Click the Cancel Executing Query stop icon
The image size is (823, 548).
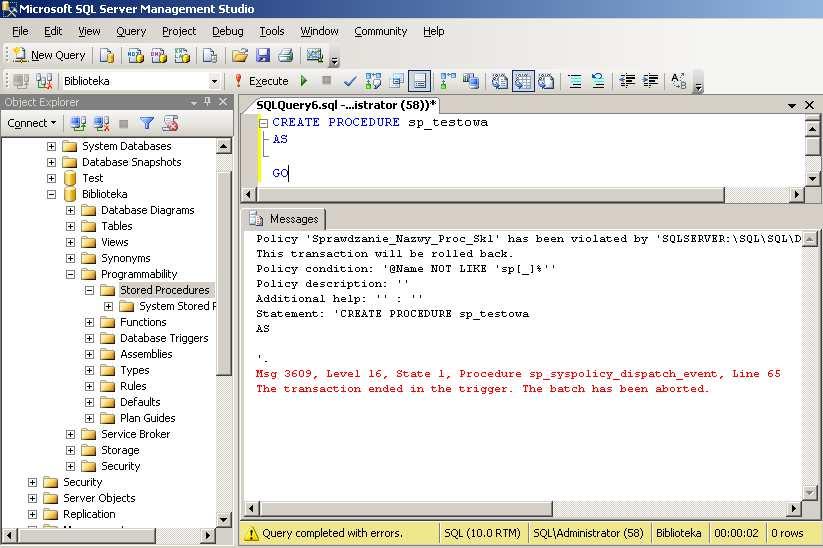[x=326, y=80]
